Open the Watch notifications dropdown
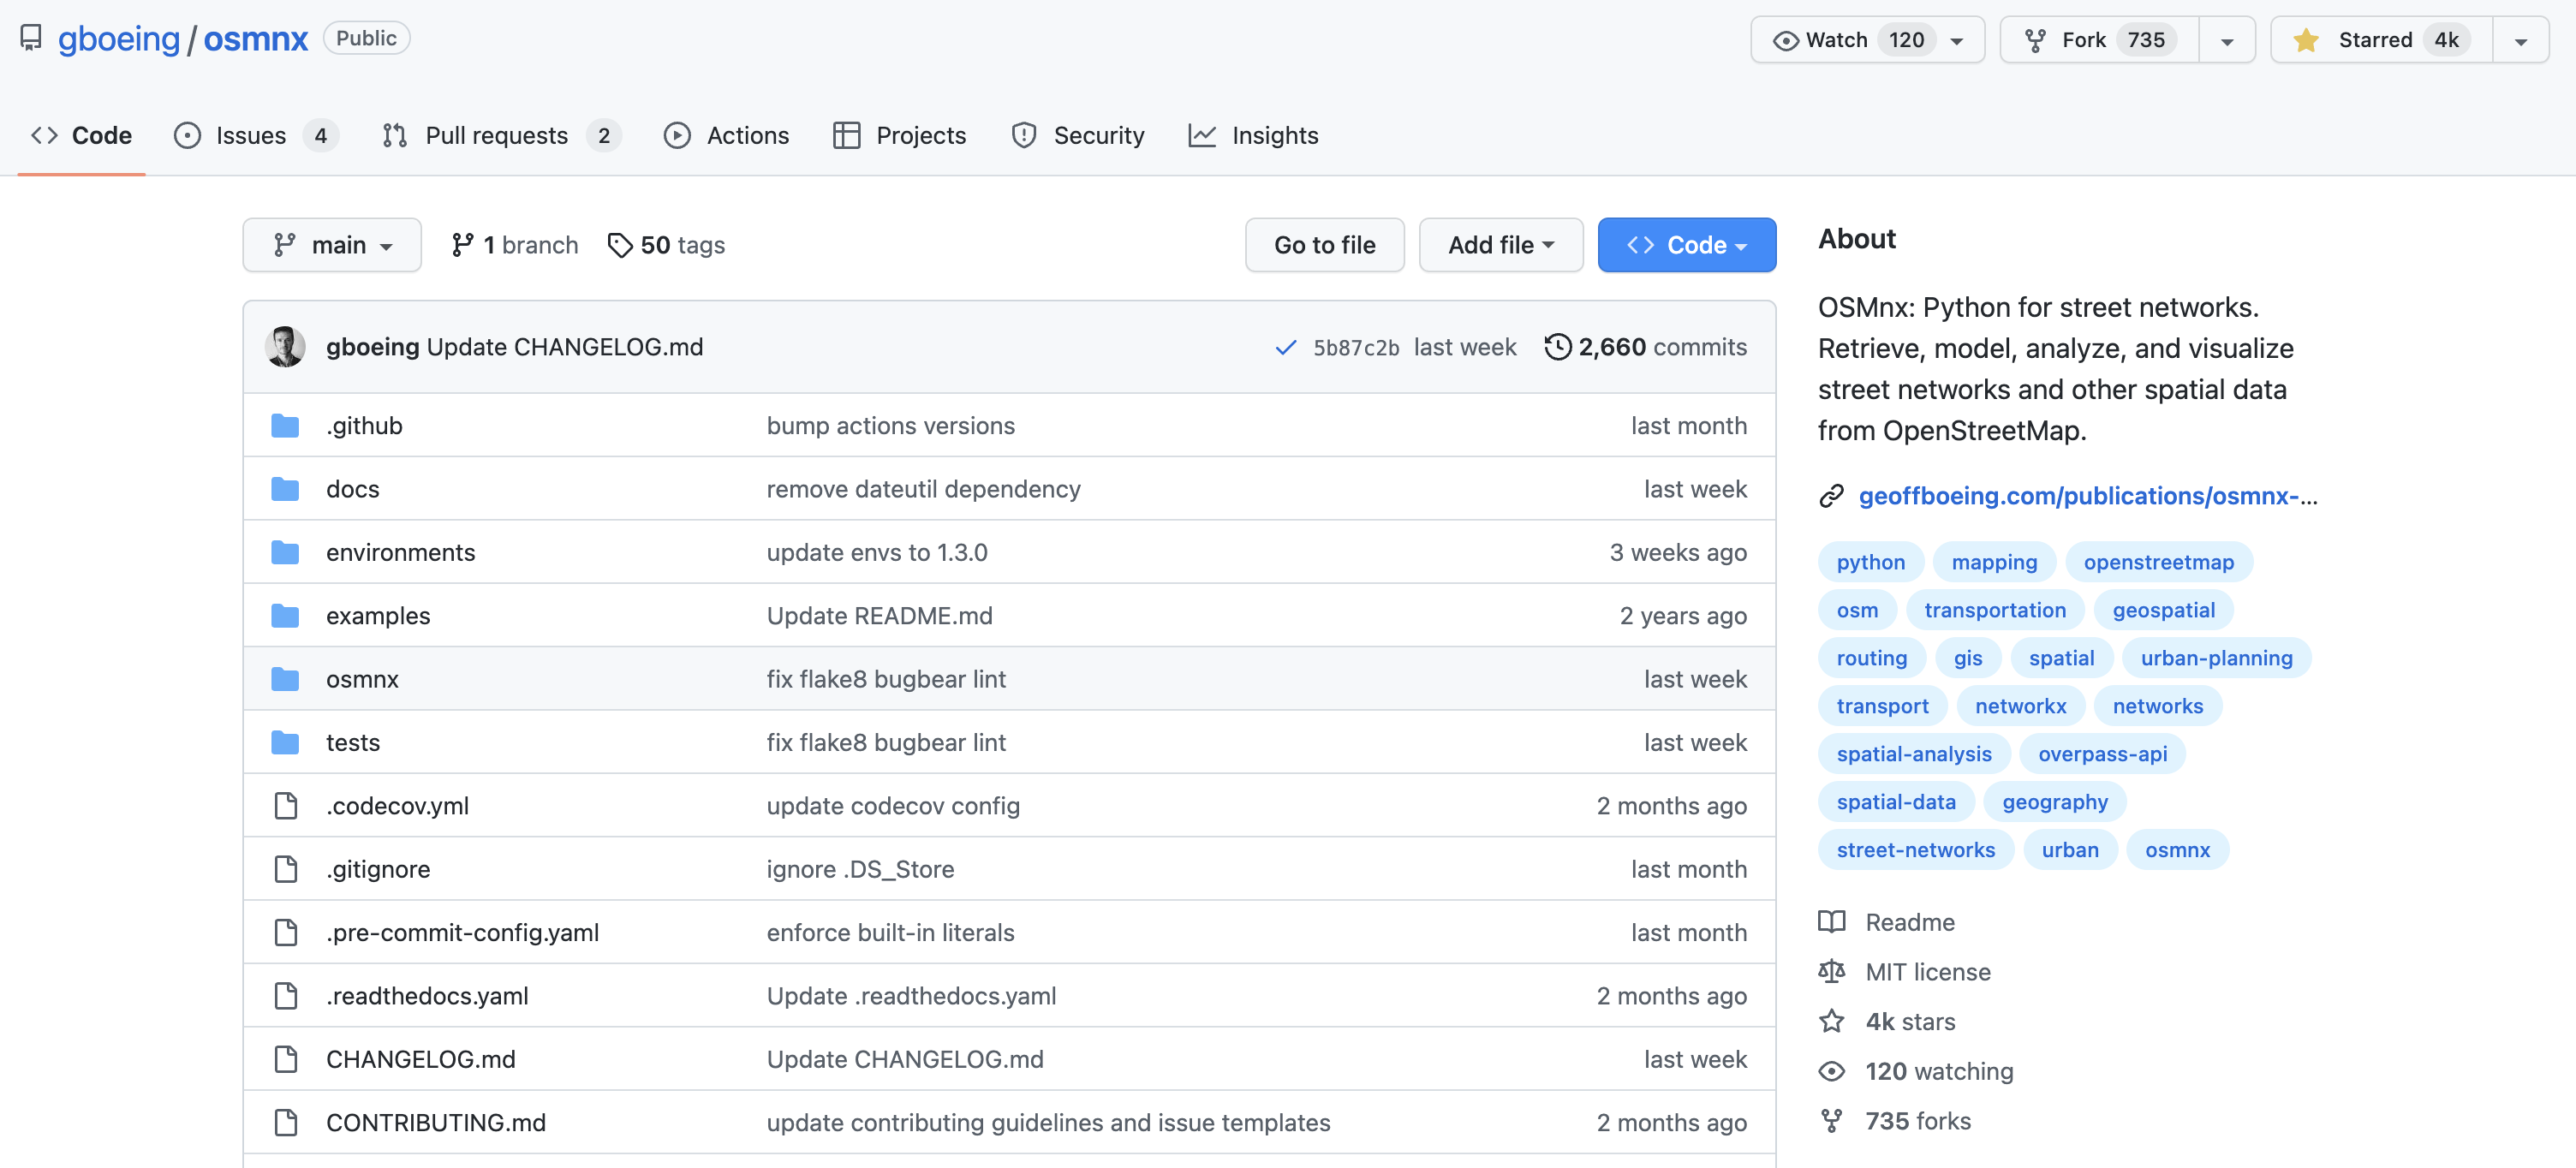The height and width of the screenshot is (1168, 2576). (1867, 40)
